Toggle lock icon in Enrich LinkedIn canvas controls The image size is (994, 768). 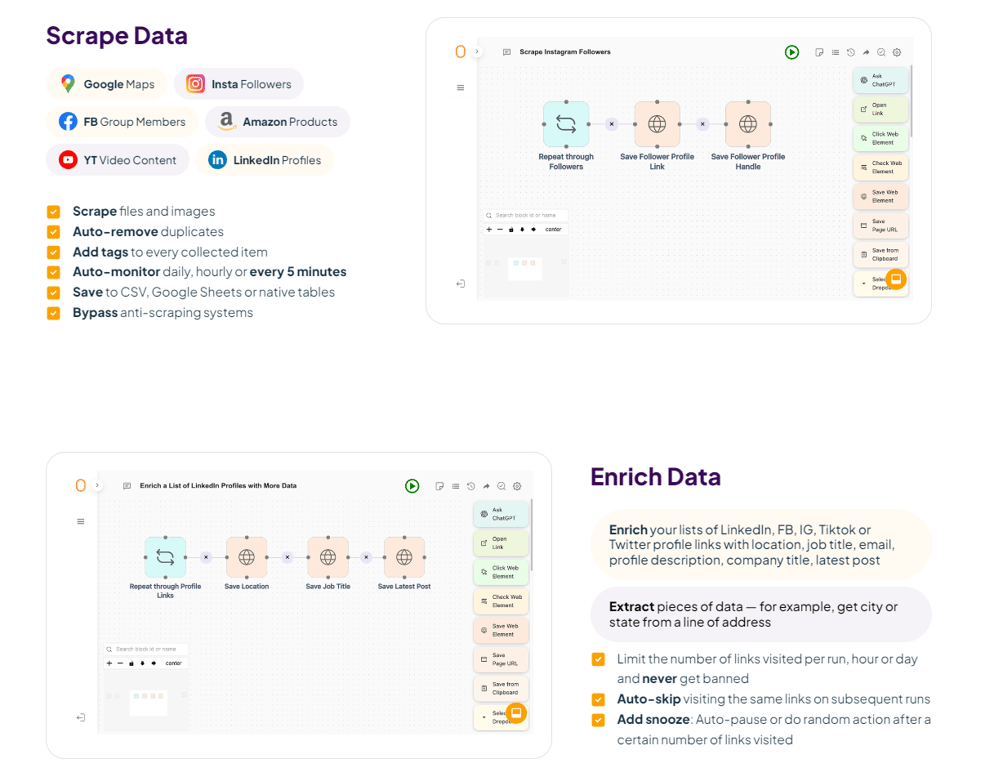[x=131, y=663]
